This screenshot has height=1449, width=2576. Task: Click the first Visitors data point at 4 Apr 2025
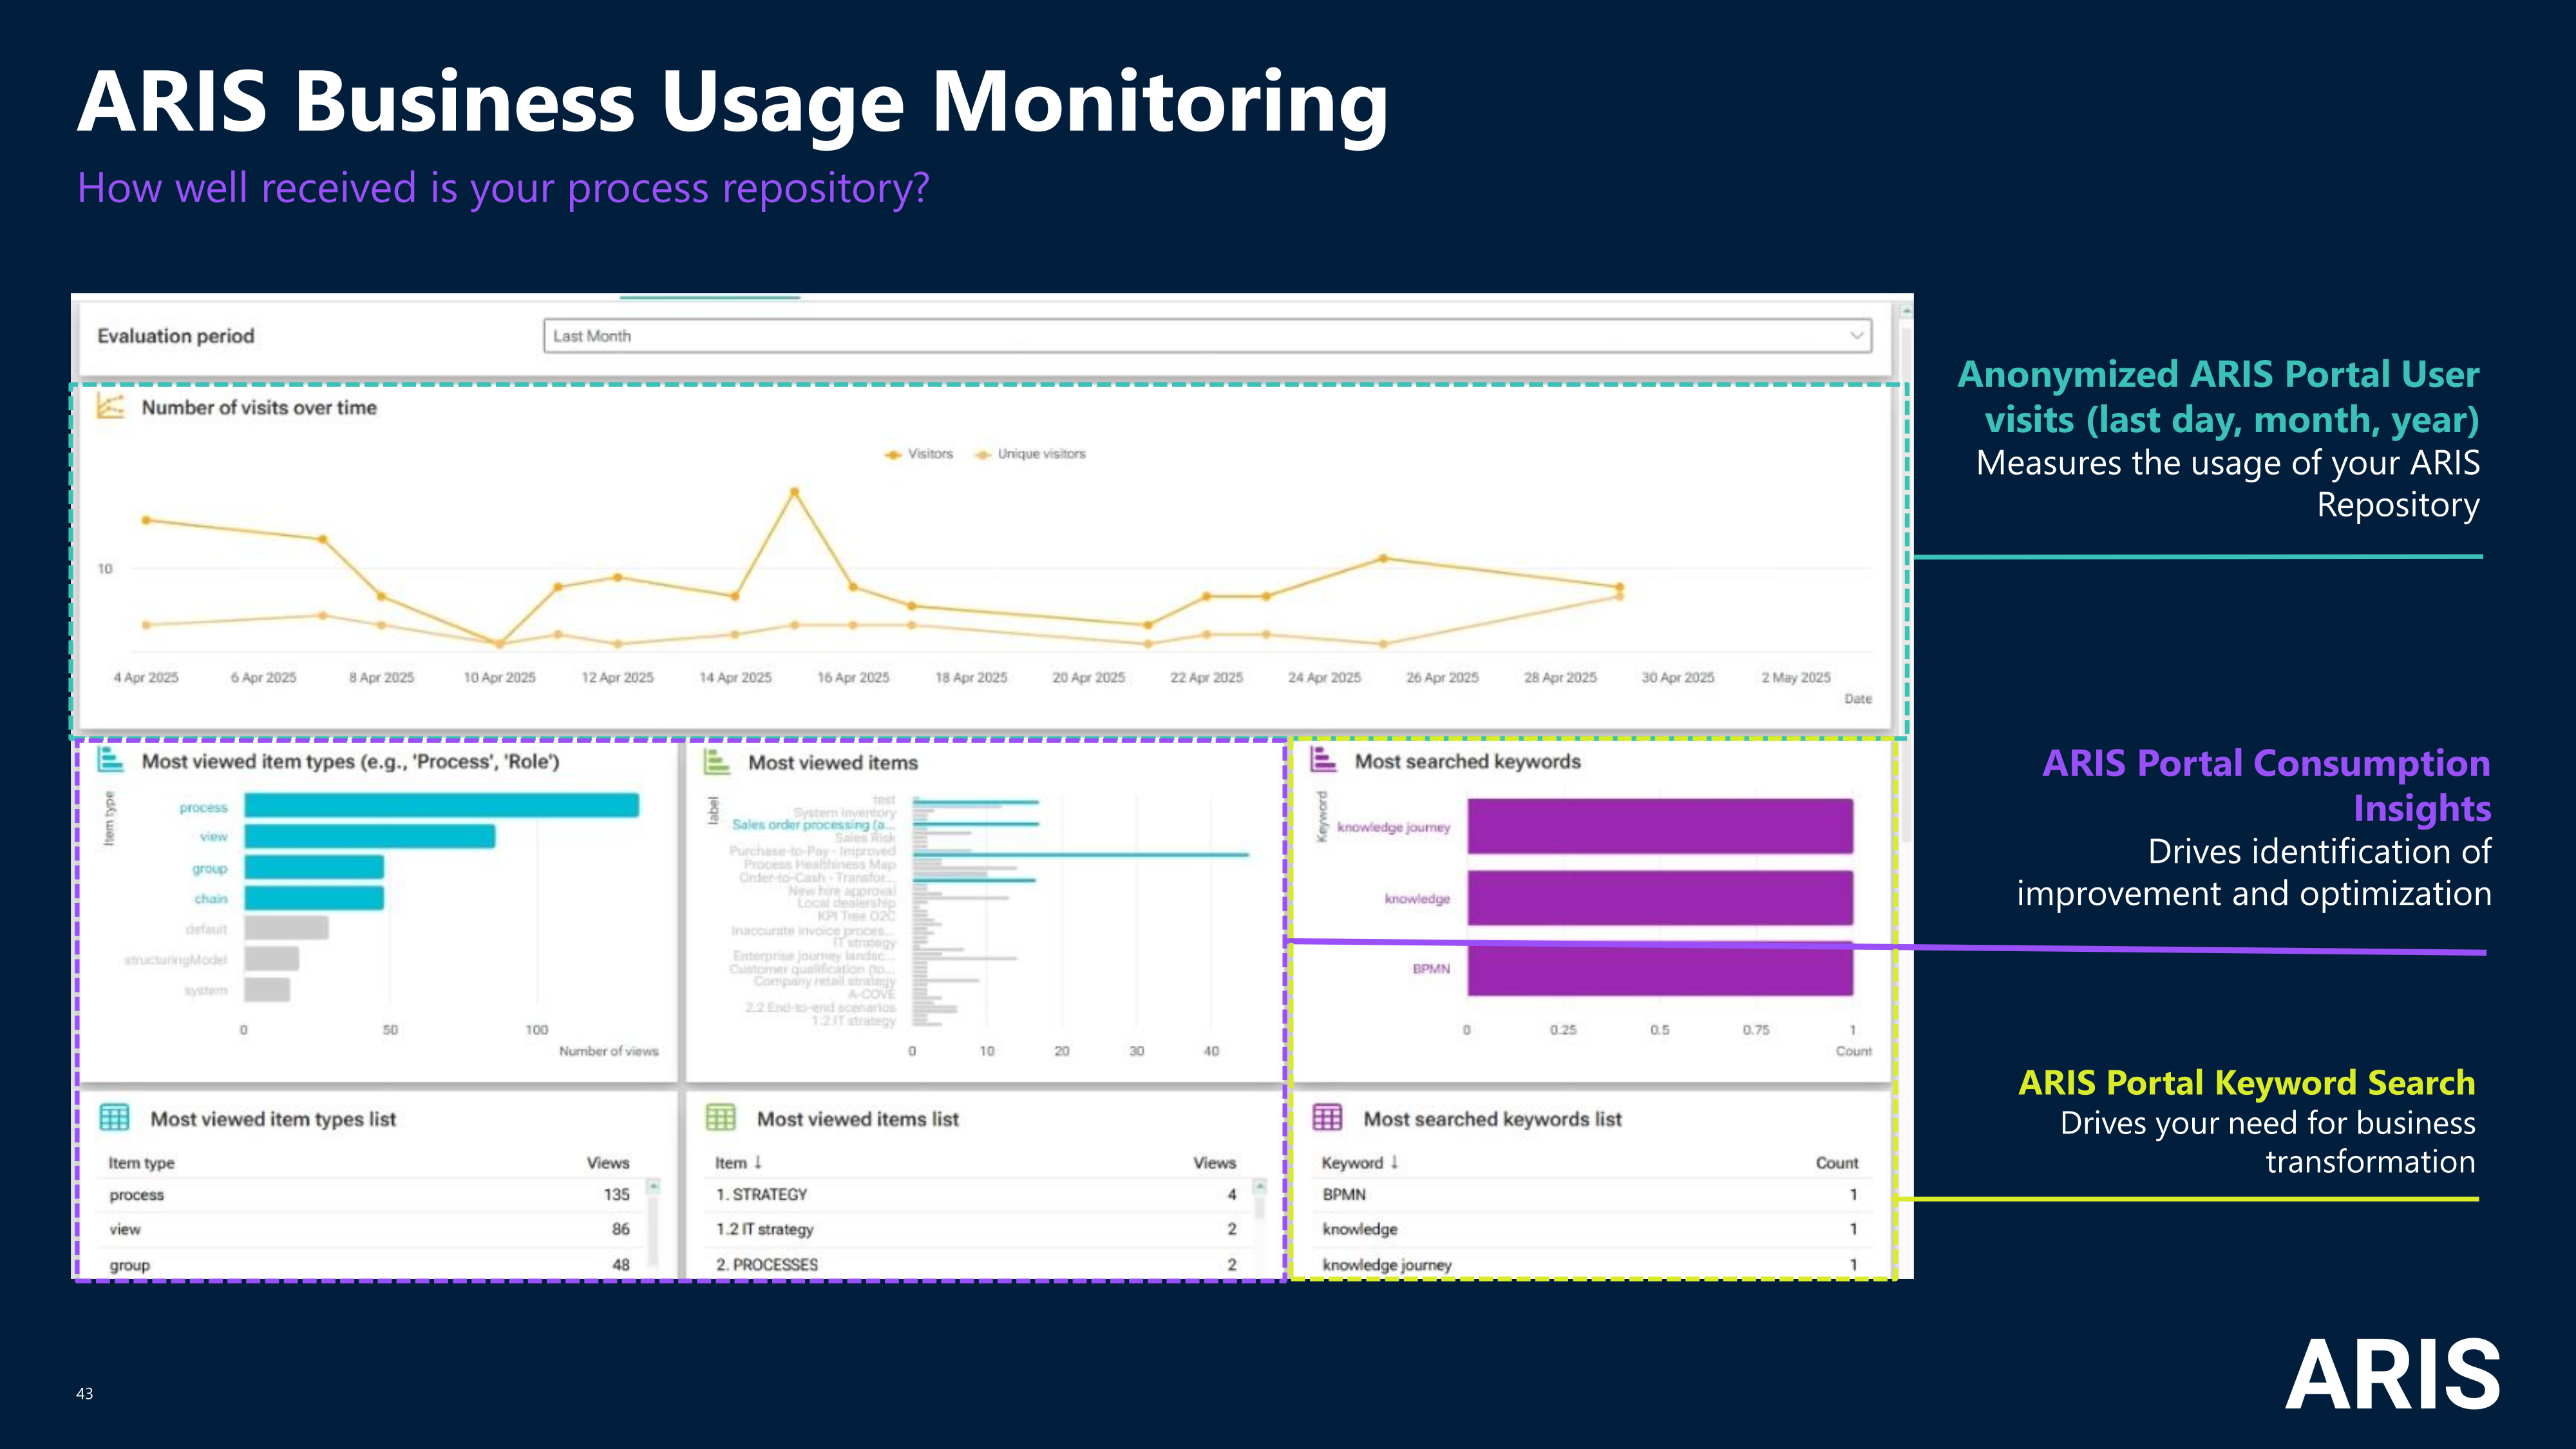point(146,520)
